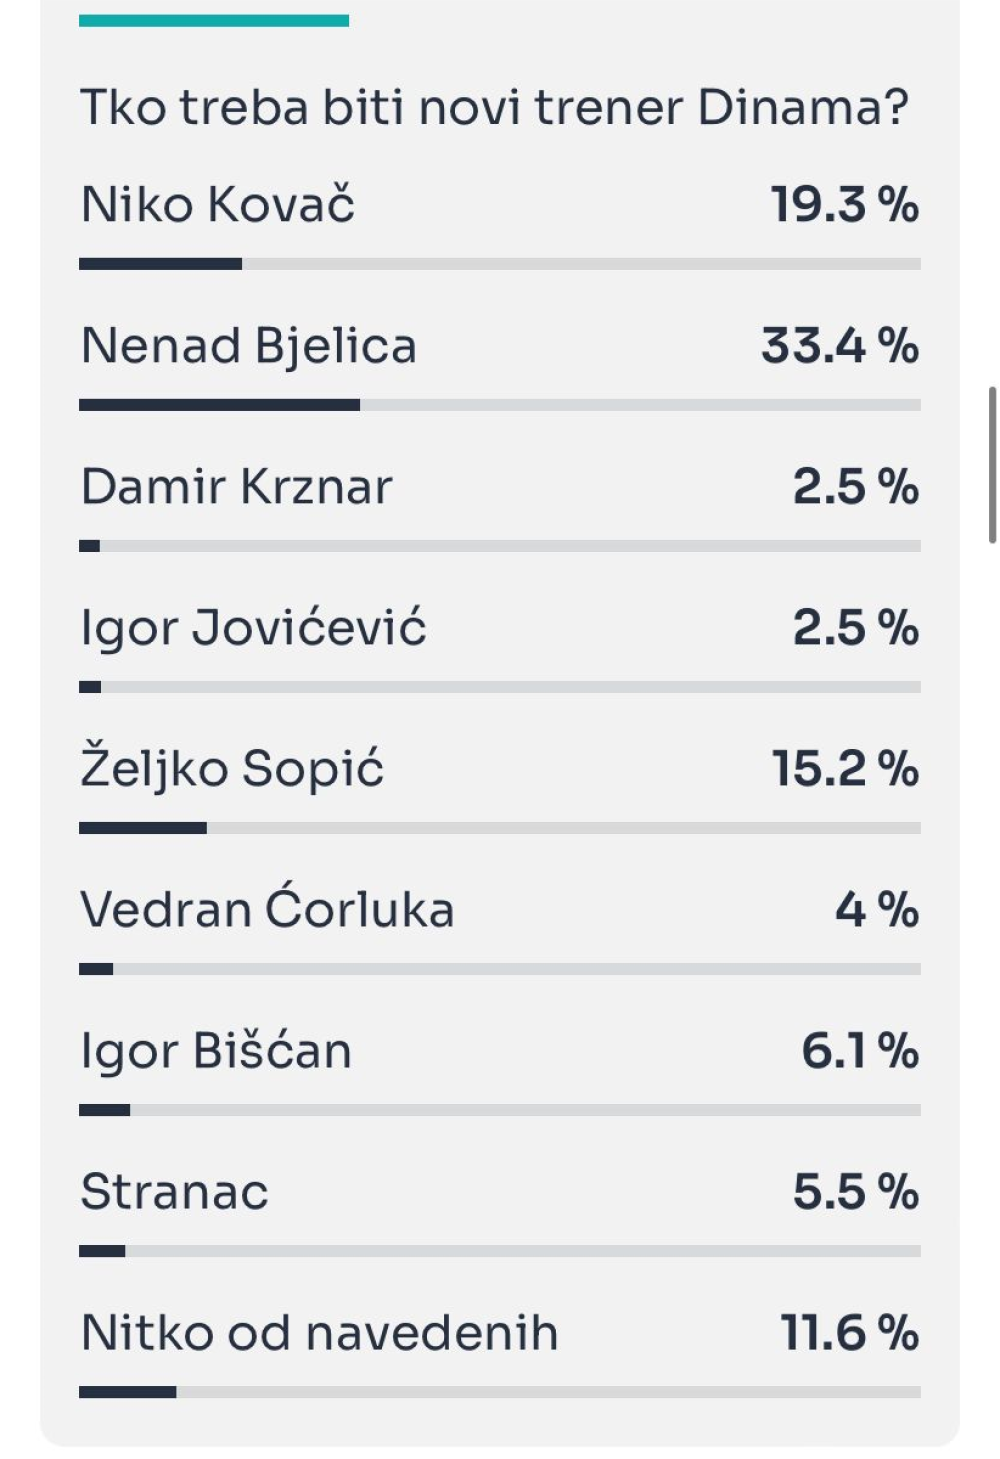Click the vertical scrollbar on the right edge
Viewport: 1000px width, 1459px height.
992,465
